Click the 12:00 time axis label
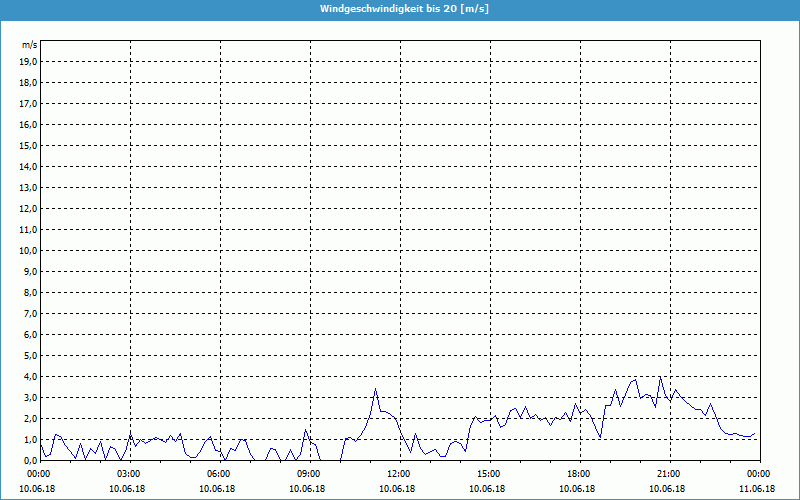This screenshot has width=800, height=500. point(398,474)
